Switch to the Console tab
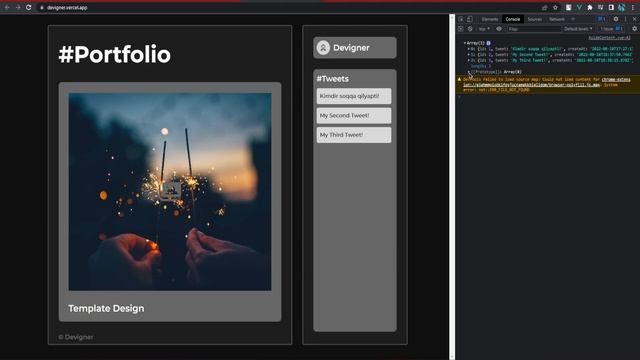The height and width of the screenshot is (360, 640). click(x=513, y=19)
